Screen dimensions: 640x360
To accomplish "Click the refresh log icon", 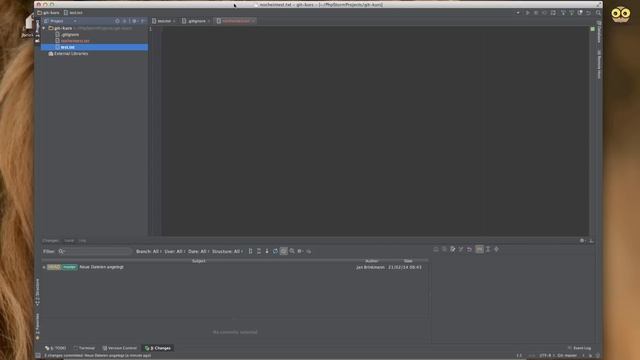I will click(x=275, y=251).
